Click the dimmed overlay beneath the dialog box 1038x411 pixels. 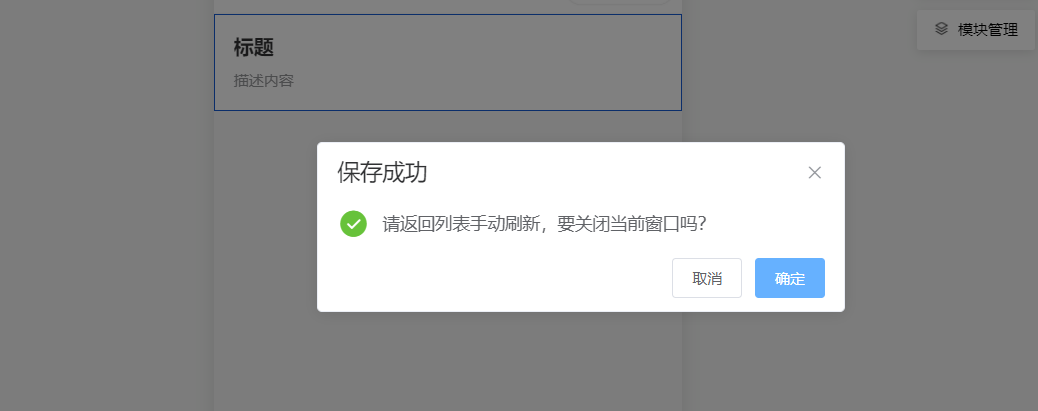[581, 361]
